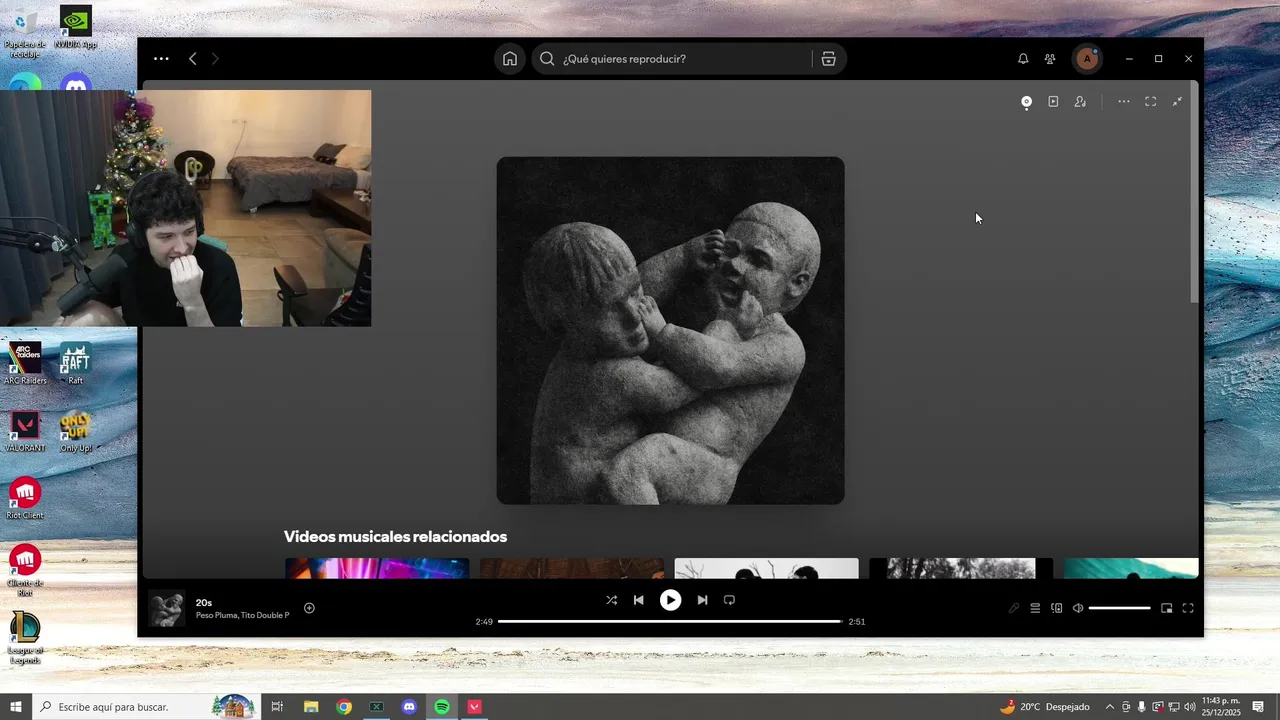Screen dimensions: 1280x720
Task: Add 20s to Liked Songs
Action: 309,608
